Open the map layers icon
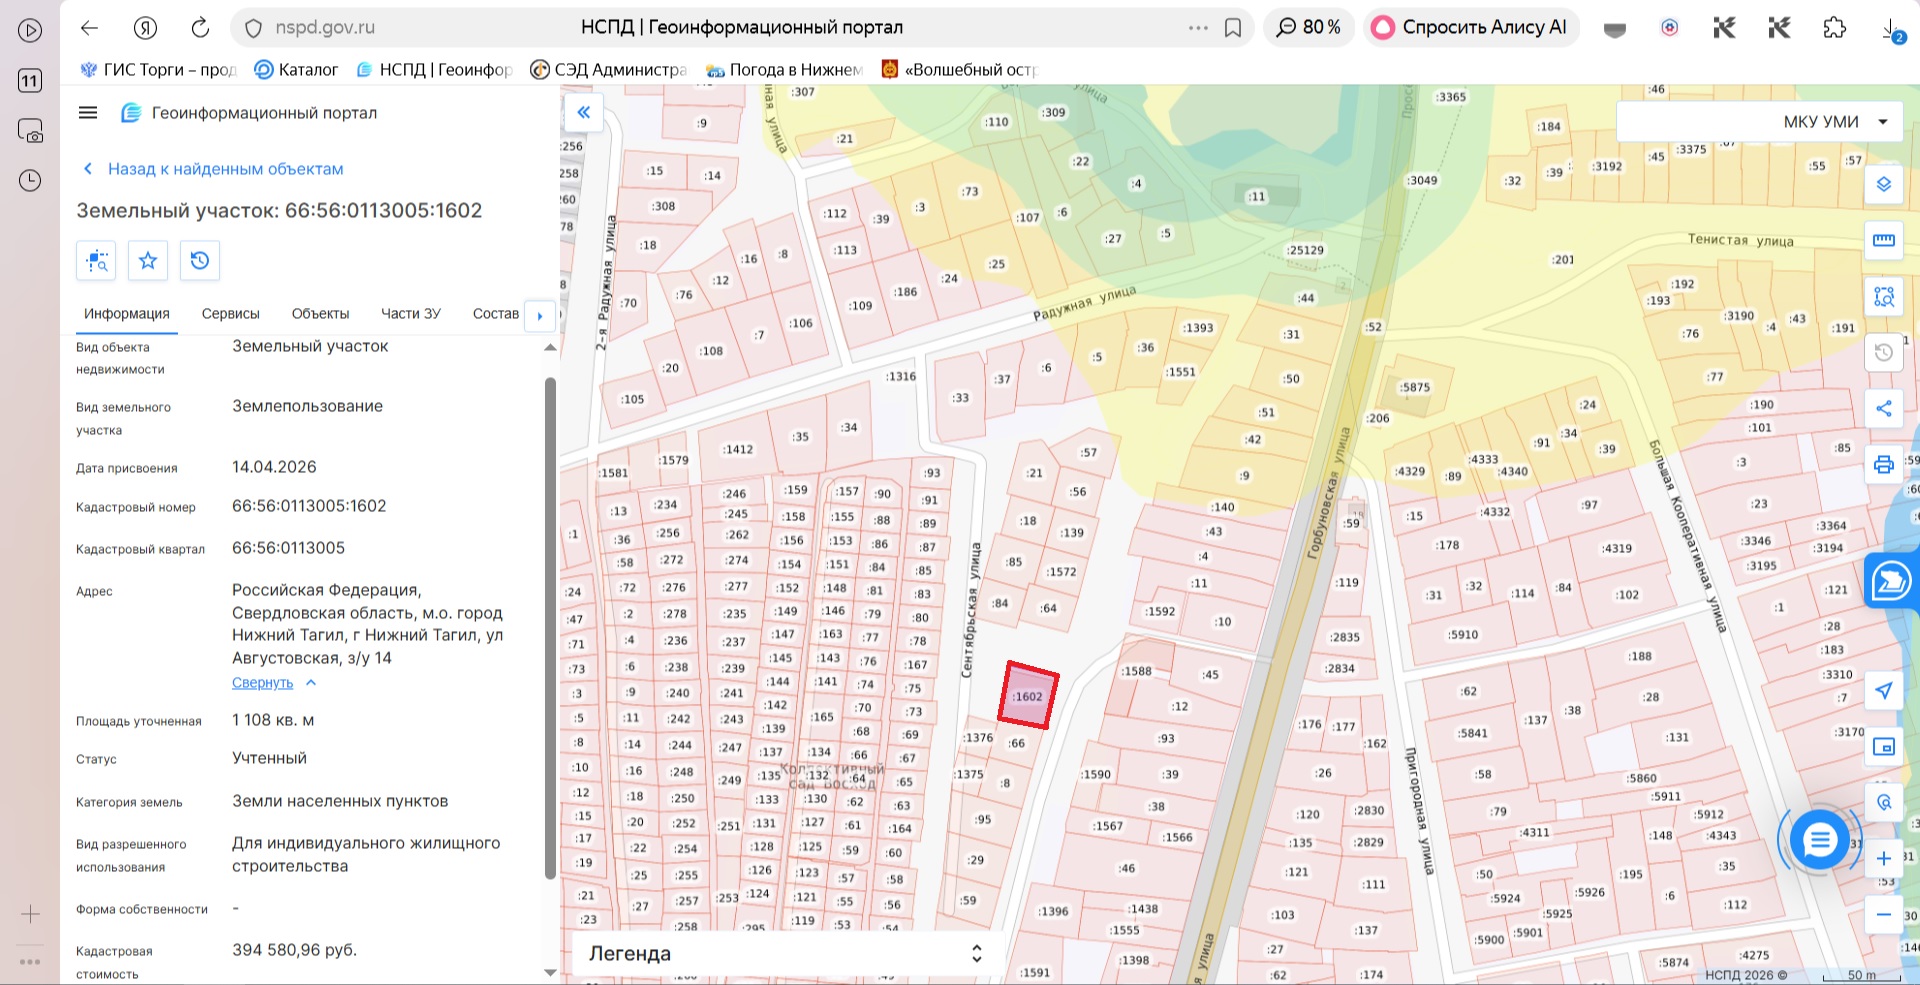The height and width of the screenshot is (985, 1920). click(1884, 184)
